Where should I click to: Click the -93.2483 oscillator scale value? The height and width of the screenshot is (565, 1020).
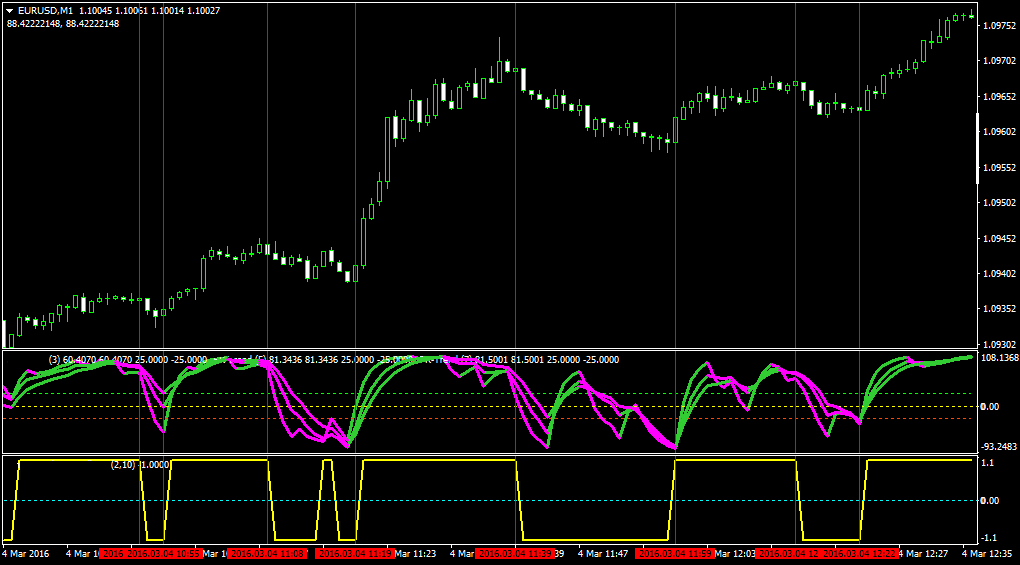pyautogui.click(x=999, y=447)
